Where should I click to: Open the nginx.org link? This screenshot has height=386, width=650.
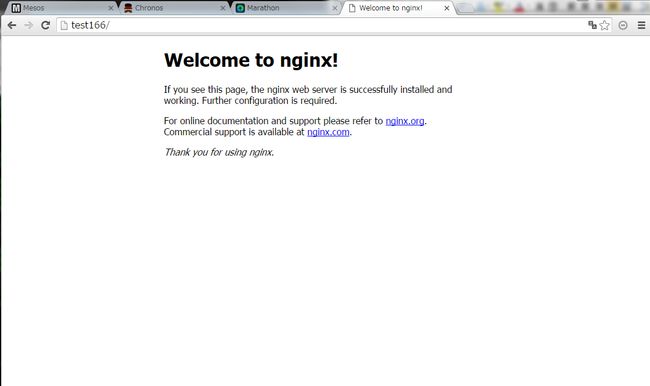[x=405, y=121]
